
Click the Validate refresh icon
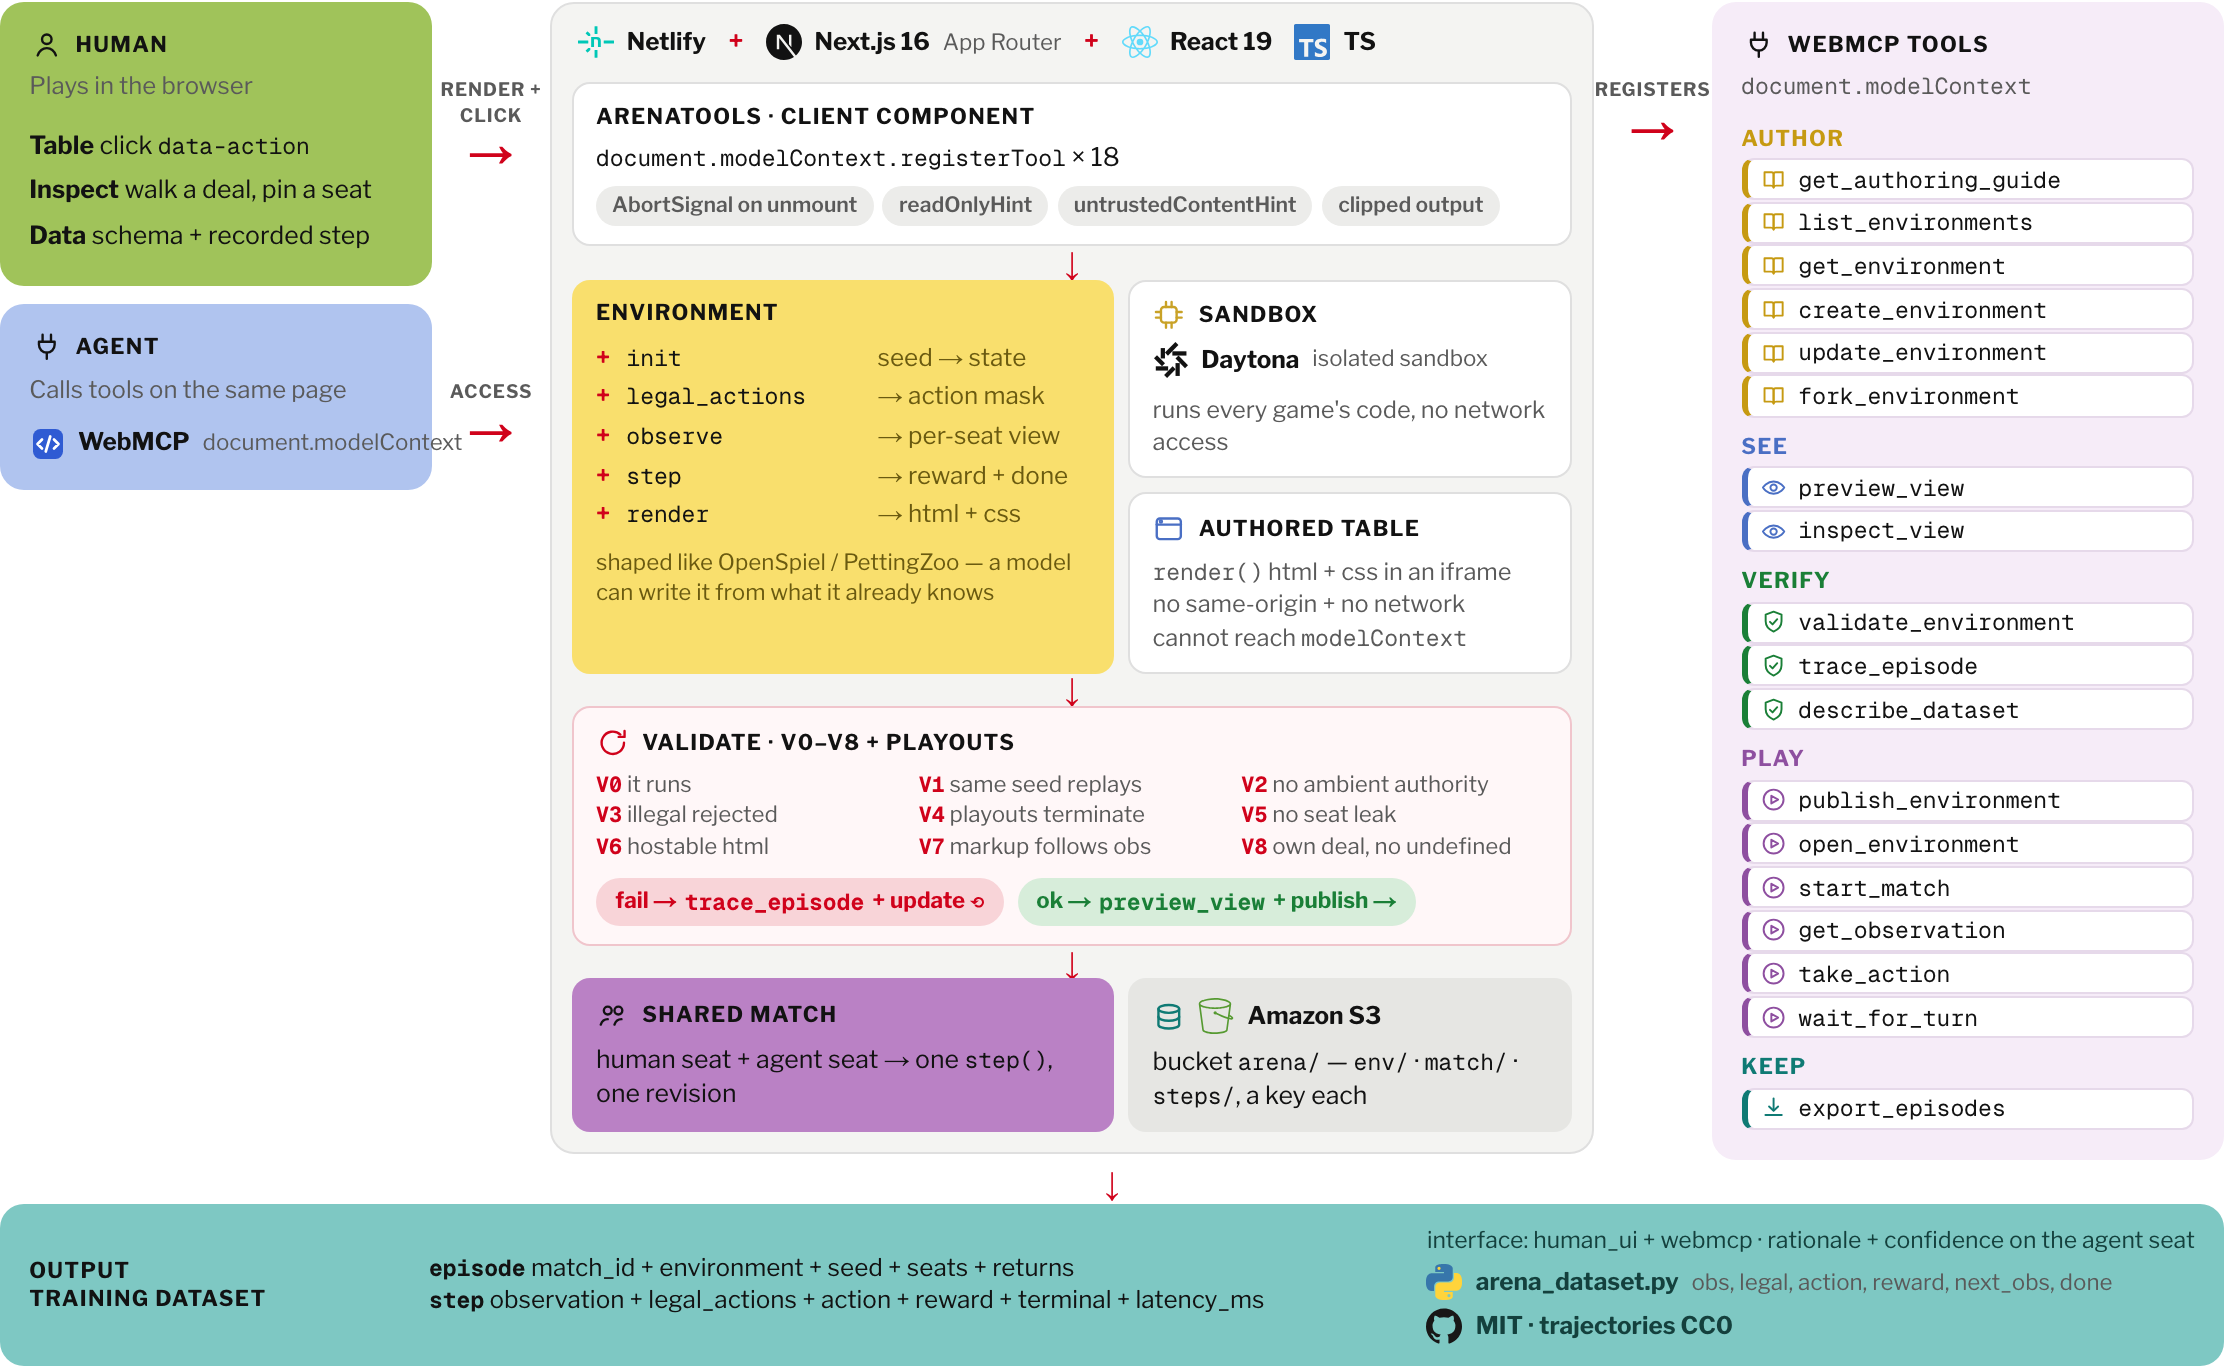tap(613, 742)
